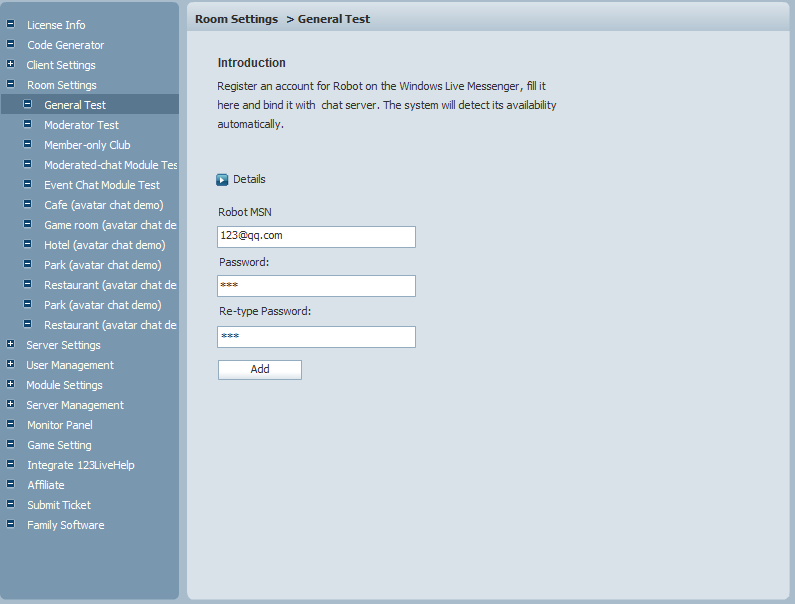The image size is (795, 604).
Task: Expand the Server Settings plus icon
Action: pyautogui.click(x=10, y=344)
